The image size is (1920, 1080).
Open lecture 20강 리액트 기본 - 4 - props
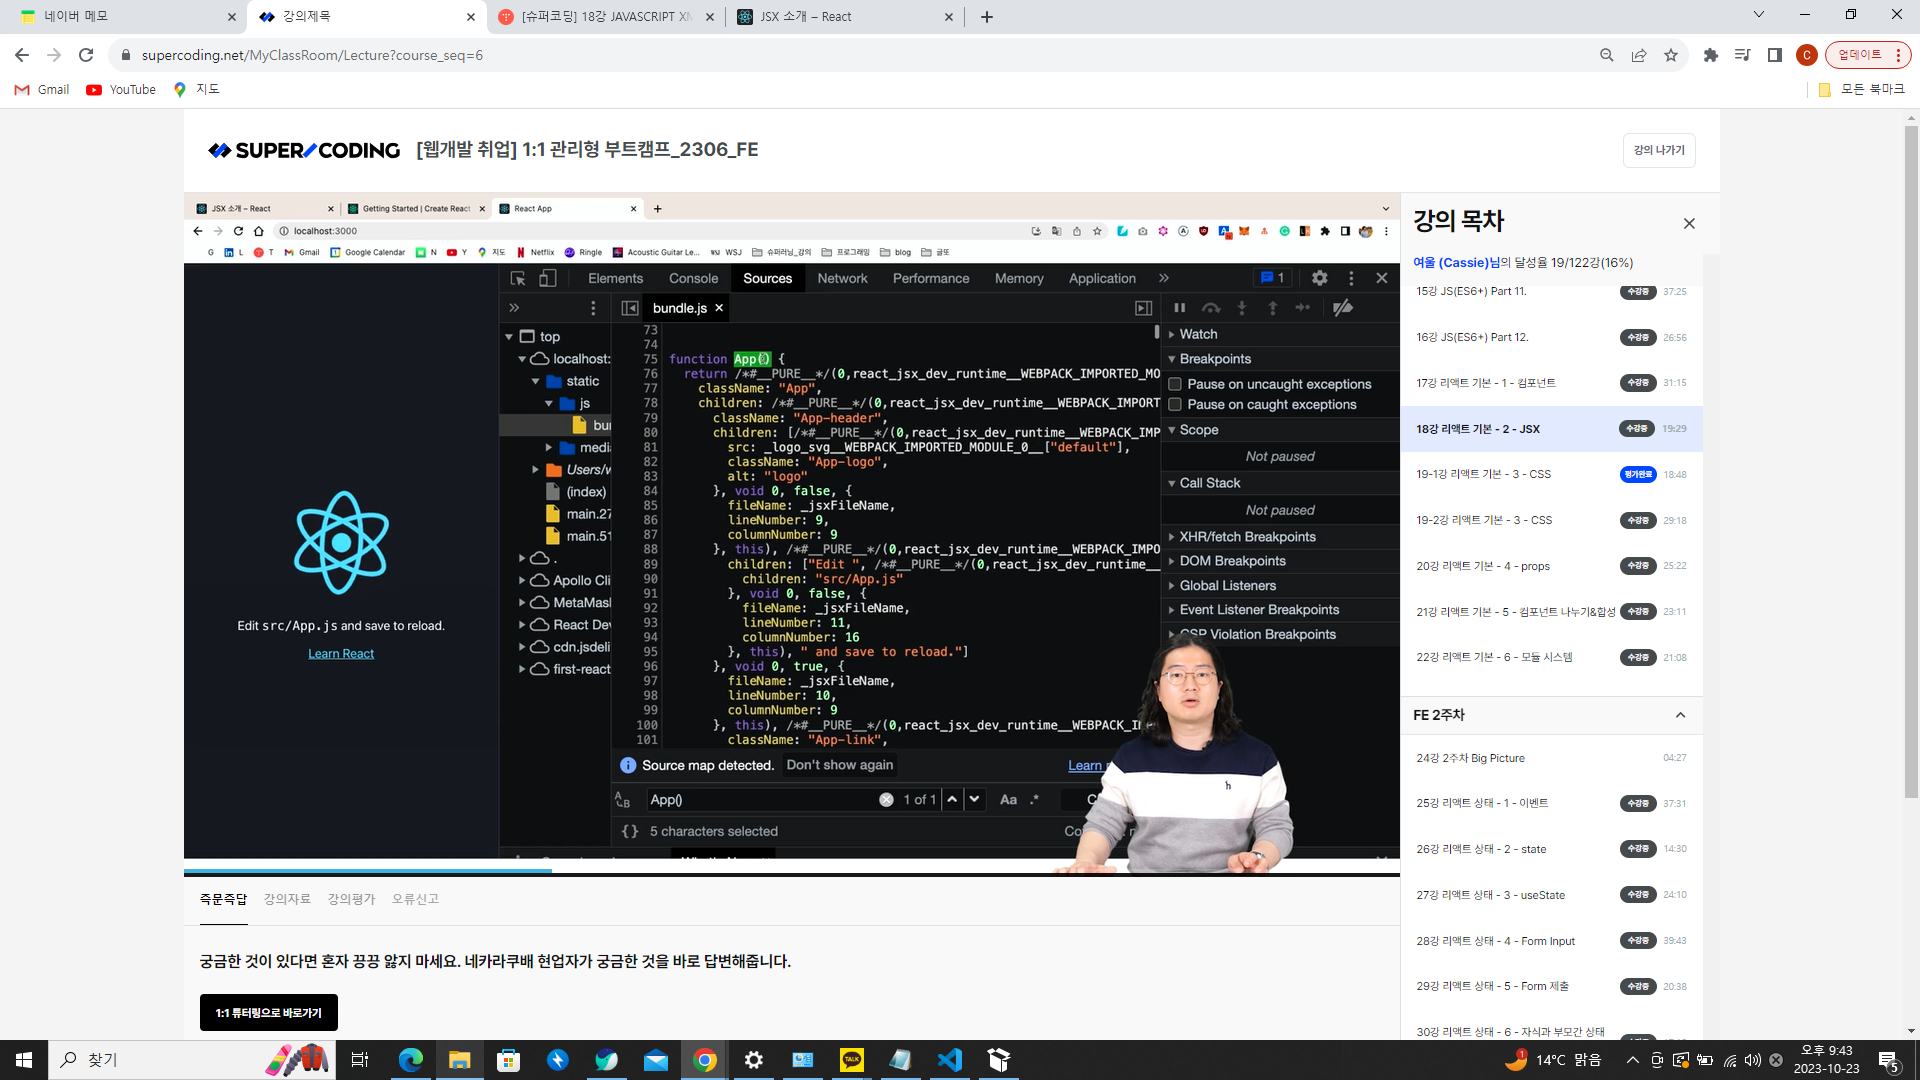click(x=1552, y=566)
